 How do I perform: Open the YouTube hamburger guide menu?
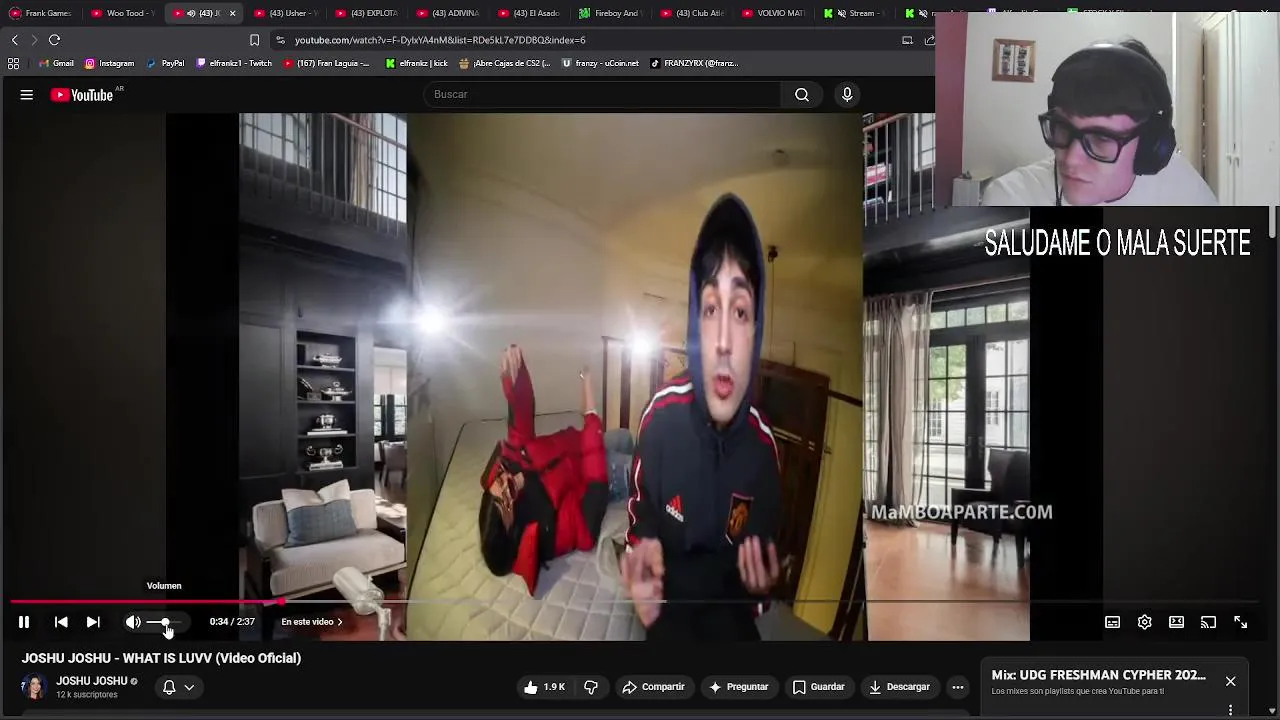[x=27, y=95]
